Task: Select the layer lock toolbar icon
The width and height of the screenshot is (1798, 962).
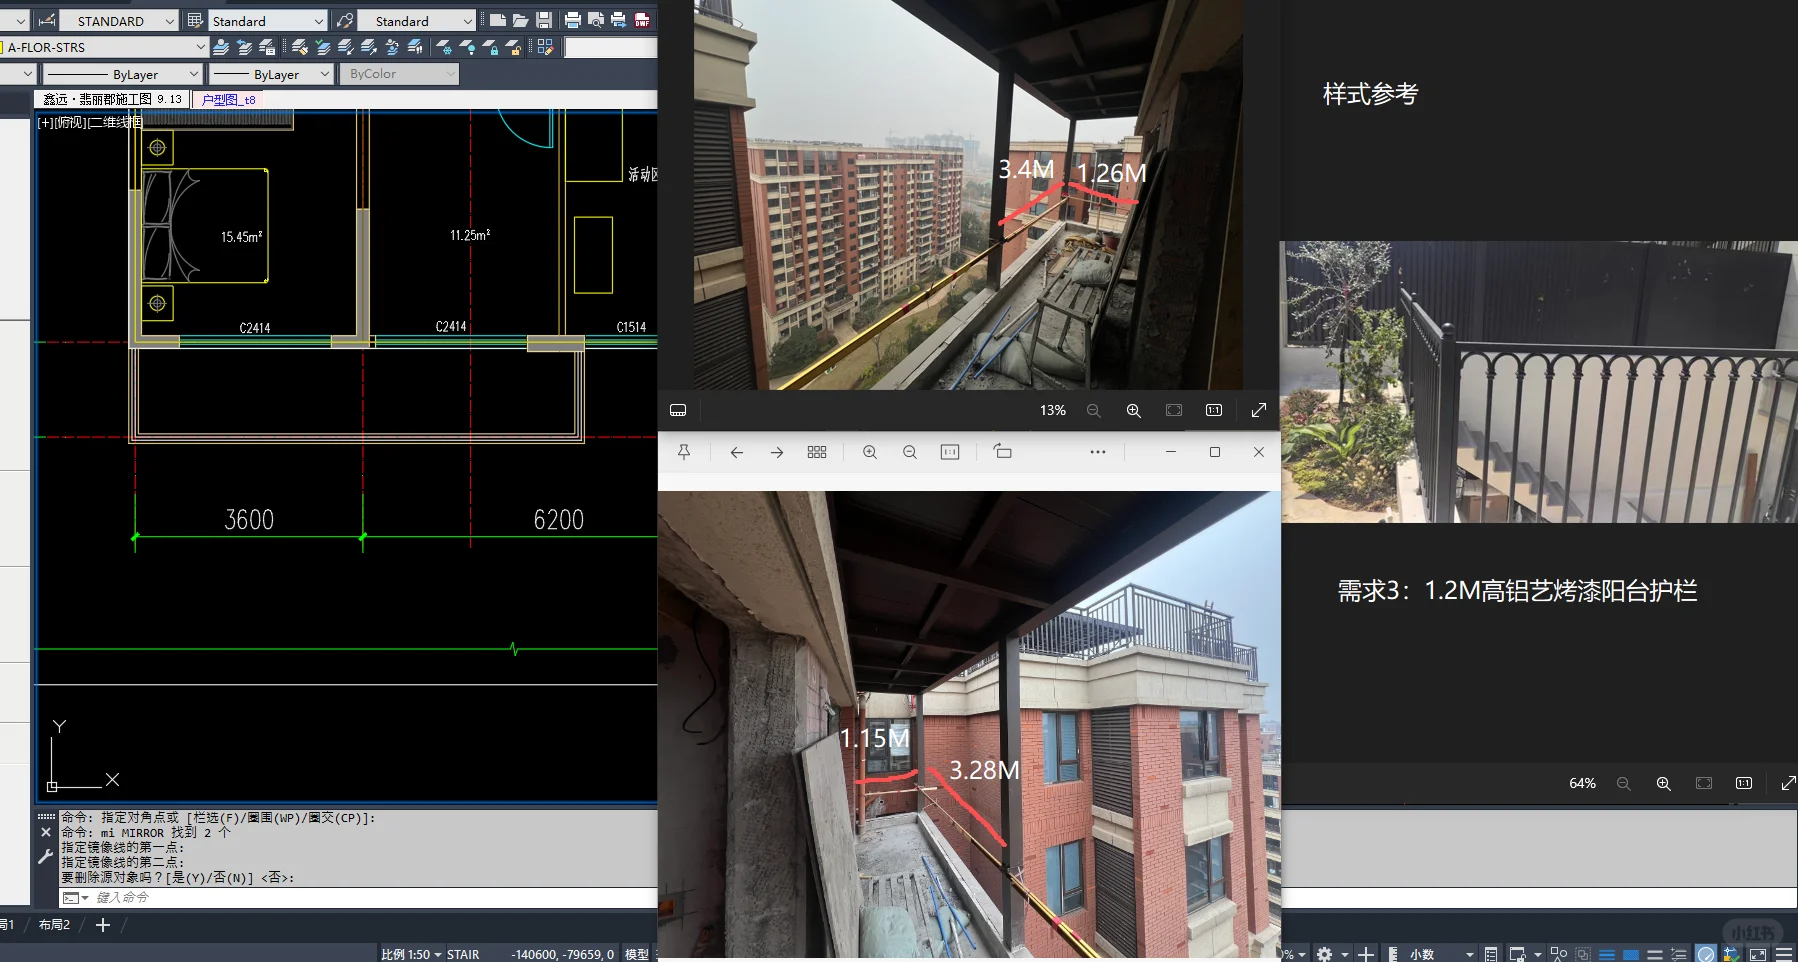Action: tap(494, 47)
